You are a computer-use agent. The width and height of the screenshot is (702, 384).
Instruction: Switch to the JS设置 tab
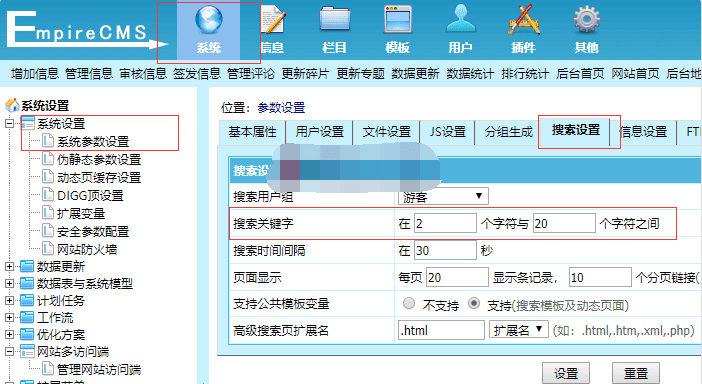click(x=447, y=132)
